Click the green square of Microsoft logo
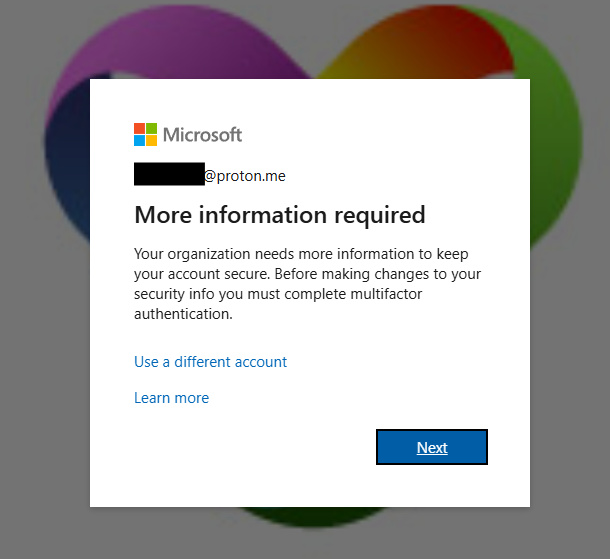Image resolution: width=610 pixels, height=559 pixels. point(152,128)
